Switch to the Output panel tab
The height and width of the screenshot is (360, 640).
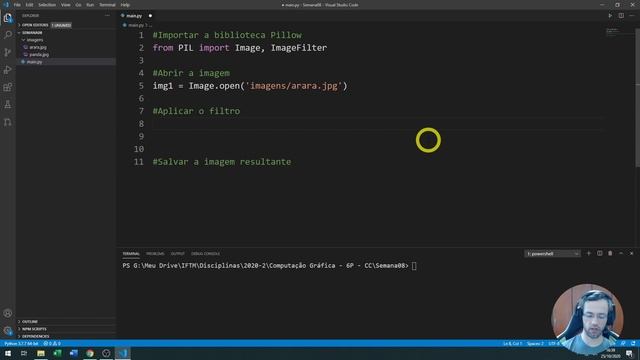pyautogui.click(x=178, y=254)
